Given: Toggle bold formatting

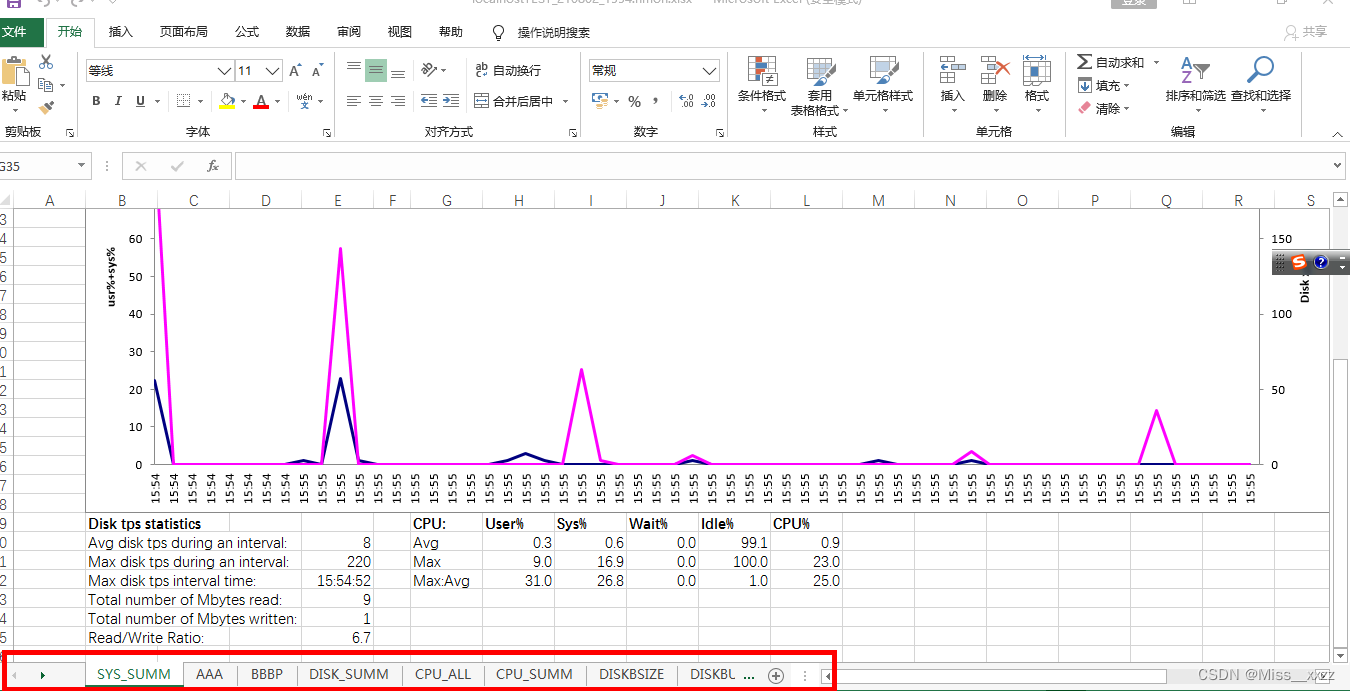Looking at the screenshot, I should point(96,101).
